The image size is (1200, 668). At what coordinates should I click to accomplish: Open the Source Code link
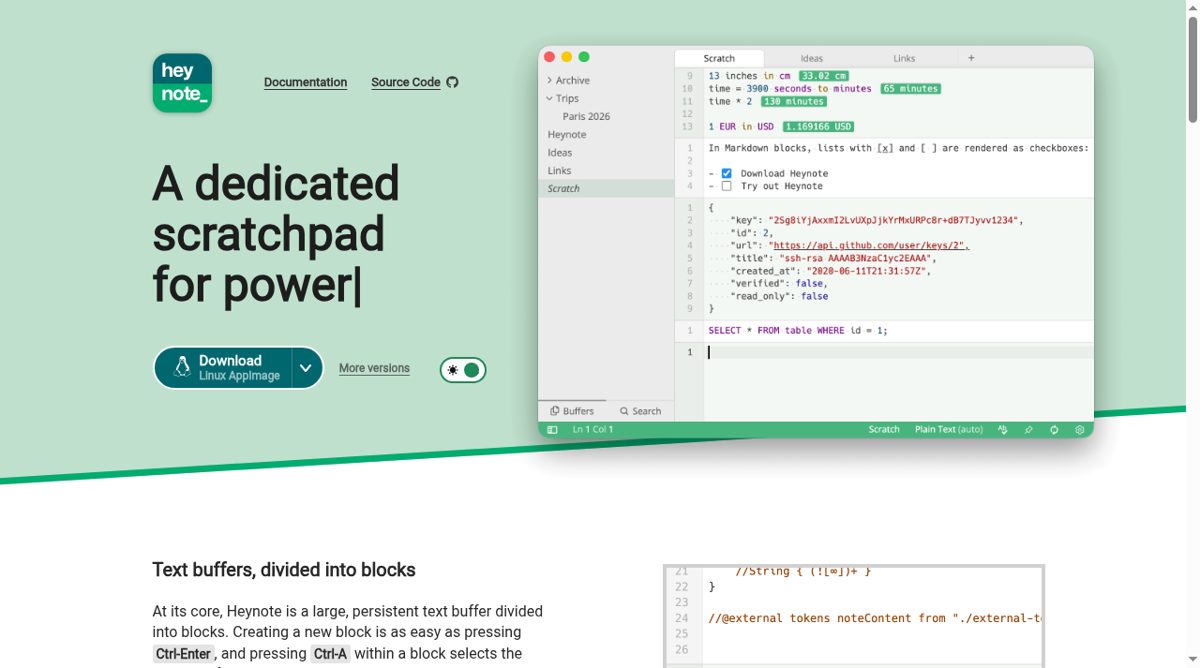point(406,82)
